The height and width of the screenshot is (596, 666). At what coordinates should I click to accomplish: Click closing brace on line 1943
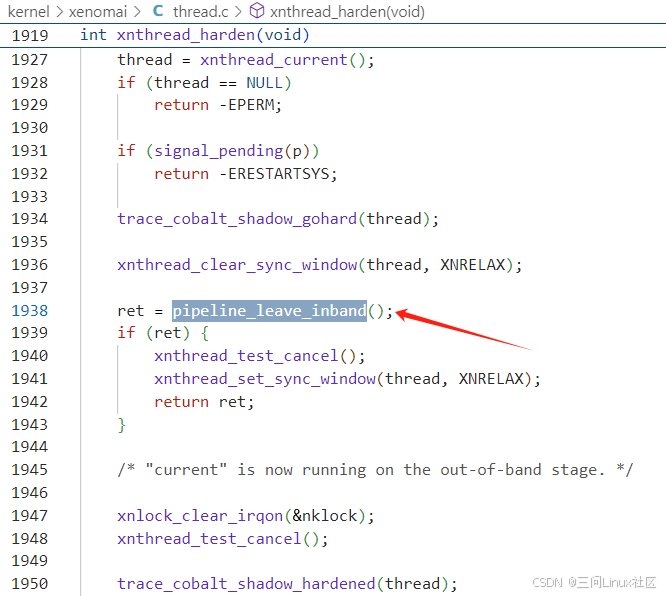coord(121,425)
